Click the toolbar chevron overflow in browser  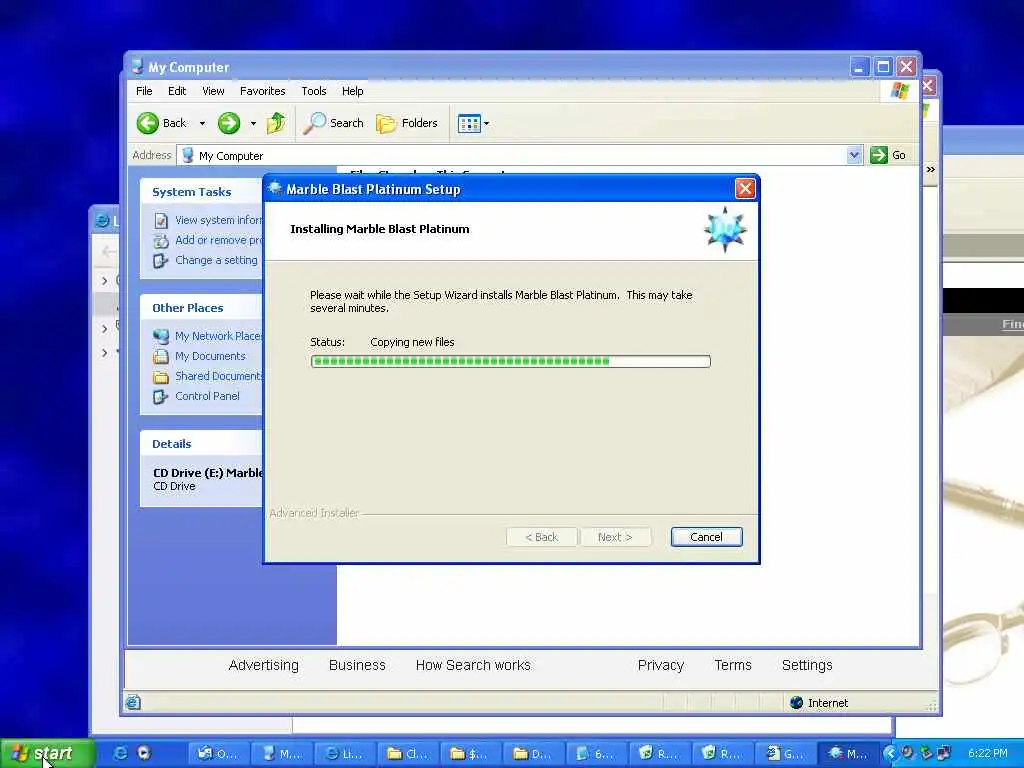[931, 170]
